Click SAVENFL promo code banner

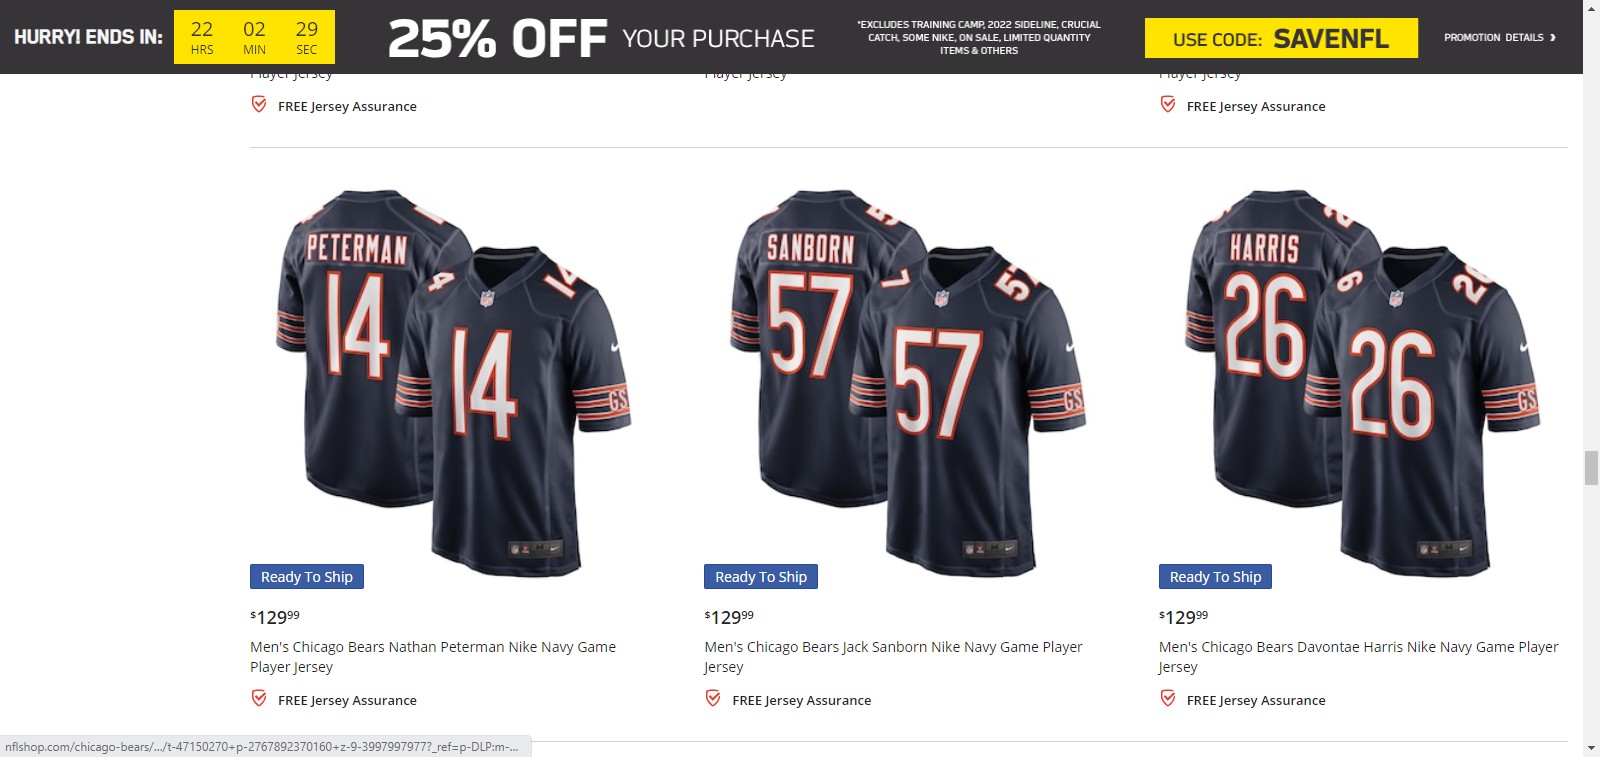click(x=1281, y=39)
